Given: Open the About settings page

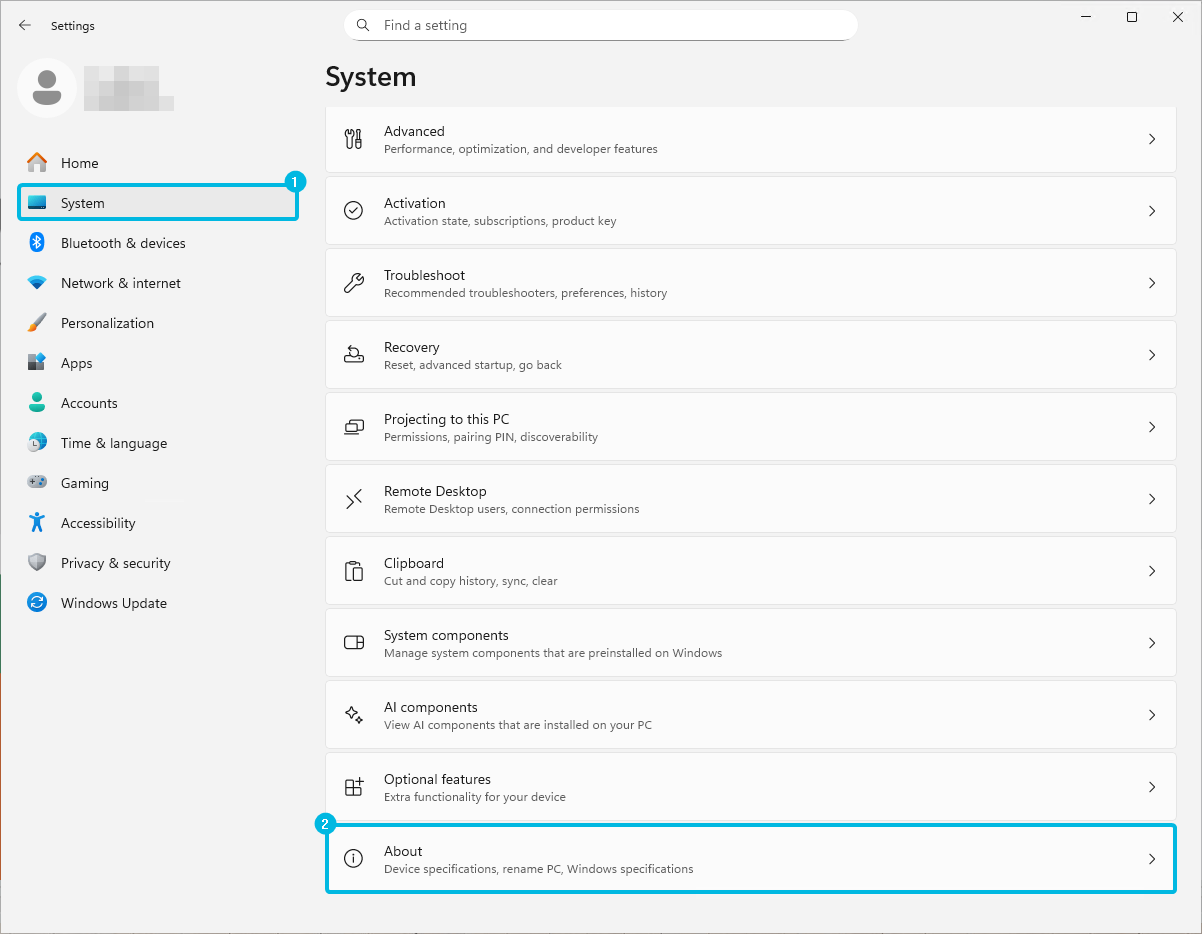Looking at the screenshot, I should click(x=751, y=859).
